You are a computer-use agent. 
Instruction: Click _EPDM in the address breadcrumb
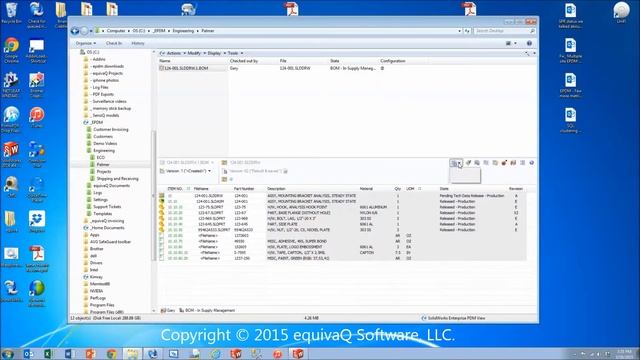click(x=159, y=31)
